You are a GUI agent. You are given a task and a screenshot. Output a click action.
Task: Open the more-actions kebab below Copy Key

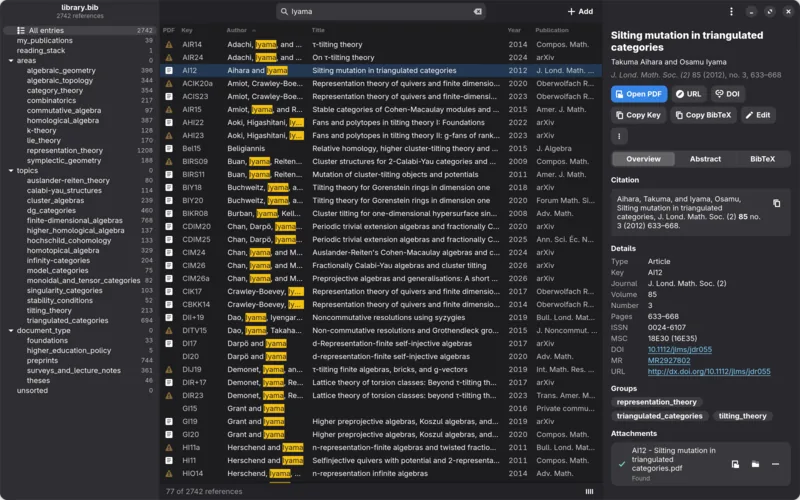pos(619,136)
